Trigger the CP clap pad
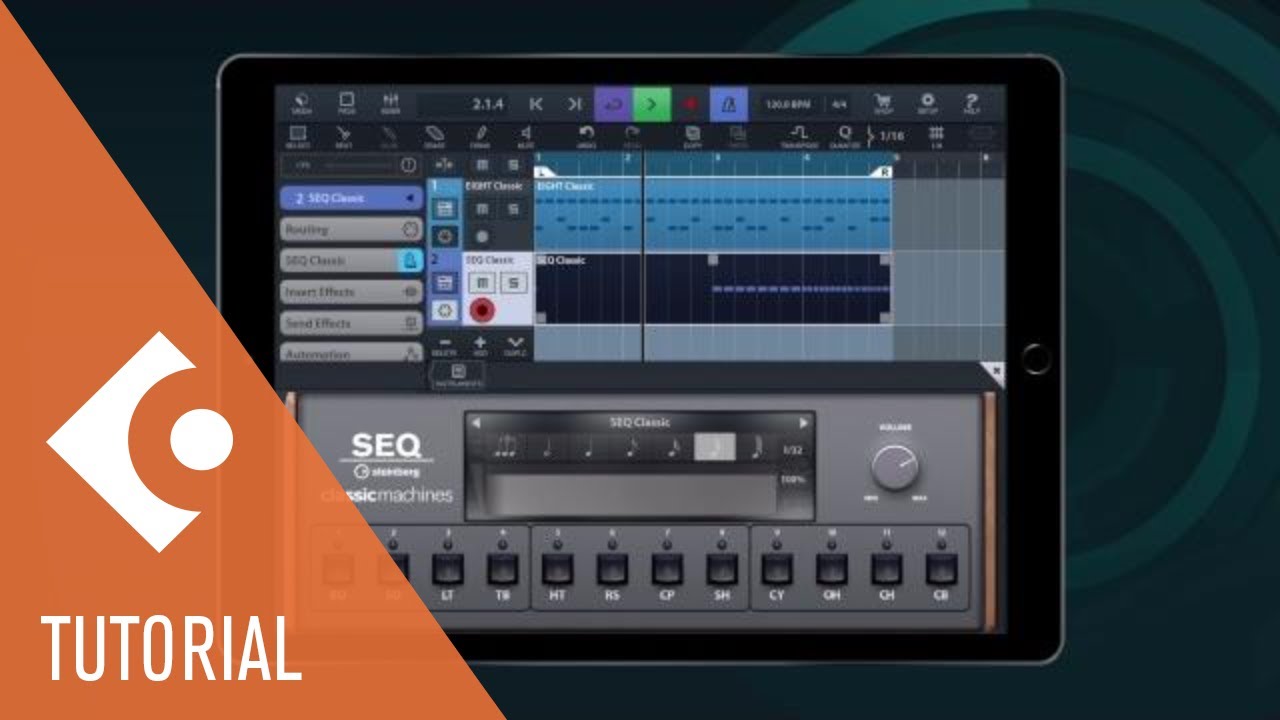This screenshot has height=720, width=1280. click(666, 569)
